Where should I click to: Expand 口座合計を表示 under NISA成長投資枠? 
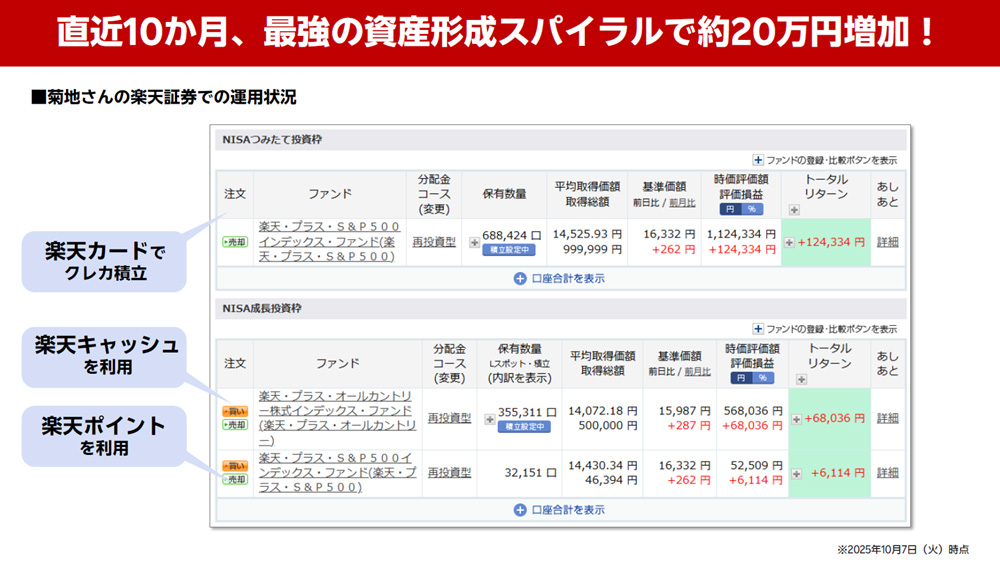click(559, 510)
